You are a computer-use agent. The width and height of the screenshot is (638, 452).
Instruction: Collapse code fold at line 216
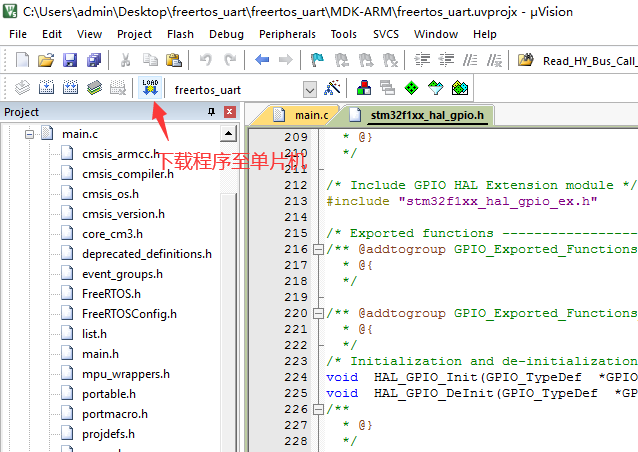coord(318,249)
